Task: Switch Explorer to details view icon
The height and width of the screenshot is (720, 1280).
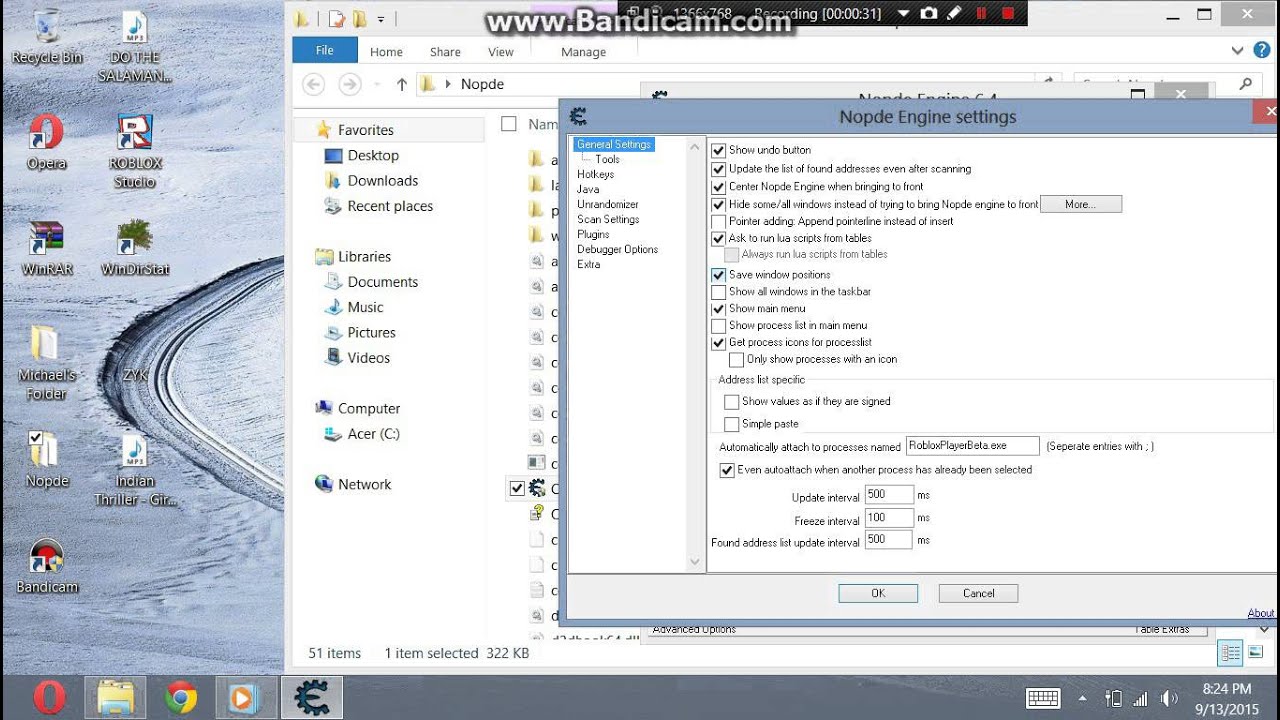Action: click(x=1230, y=653)
